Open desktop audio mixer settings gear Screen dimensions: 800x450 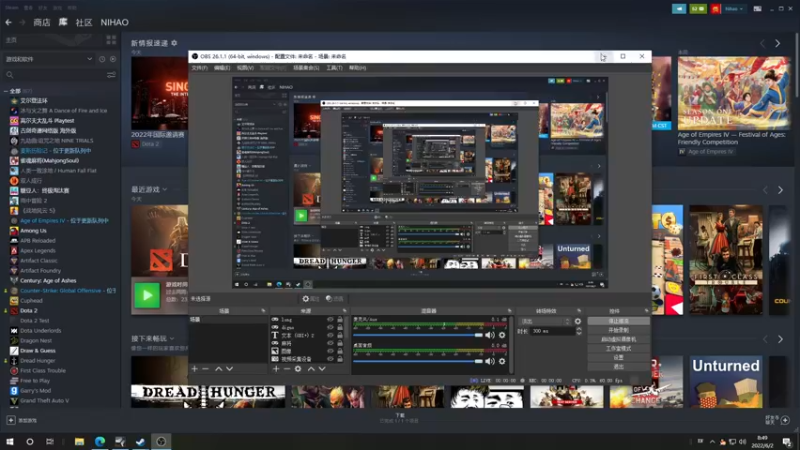pos(502,361)
